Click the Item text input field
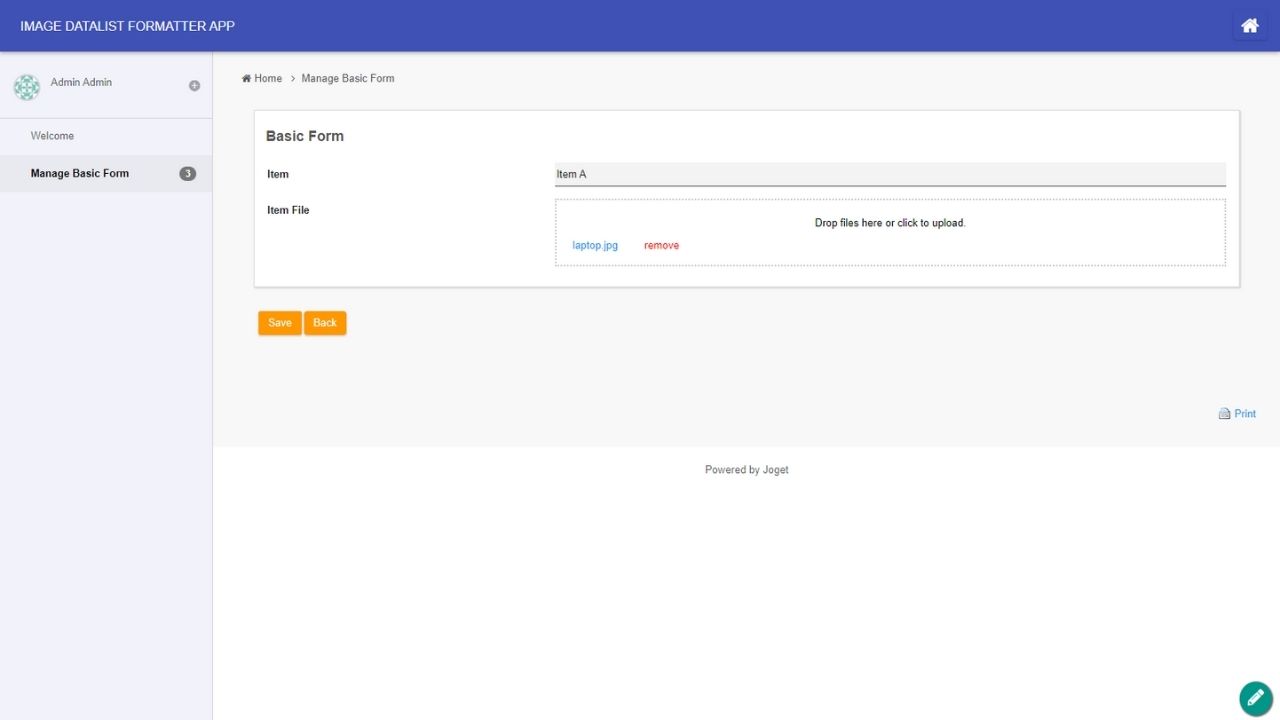This screenshot has width=1280, height=720. [889, 174]
